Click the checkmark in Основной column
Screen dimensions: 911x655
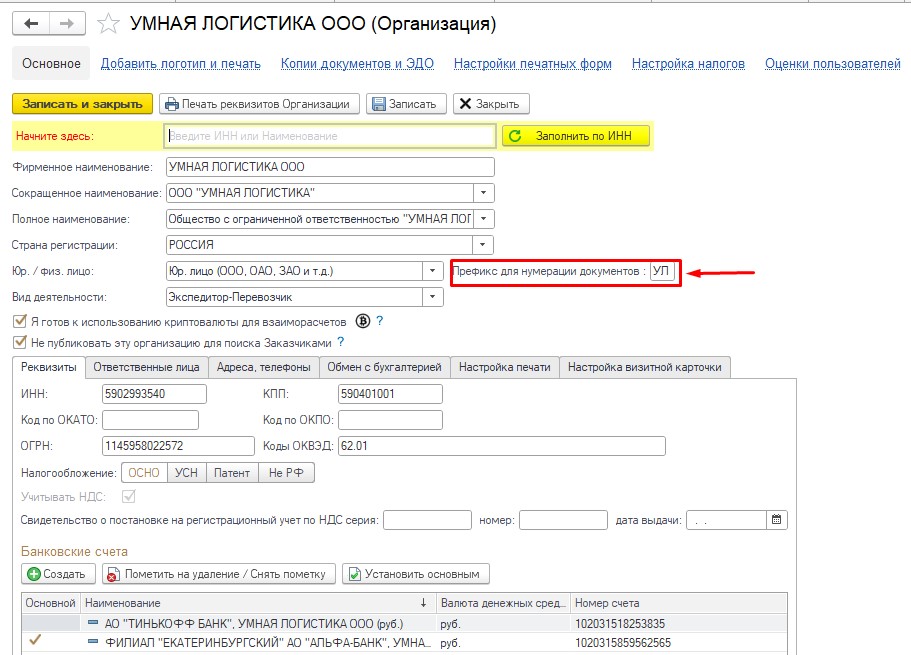[x=35, y=640]
